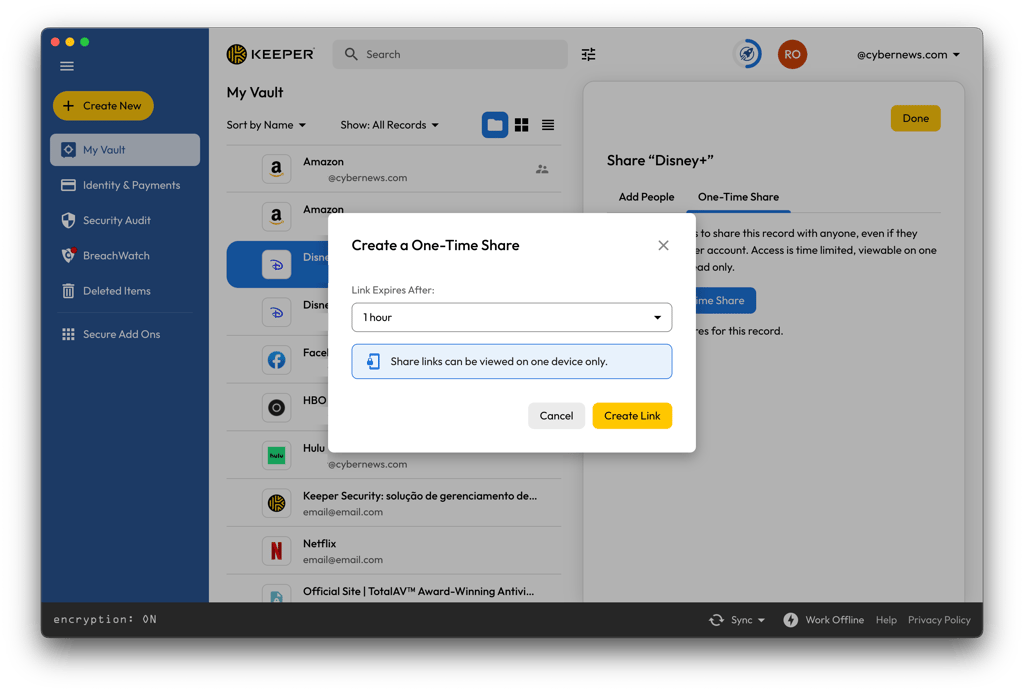
Task: Close the One-Time Share dialog
Action: [x=663, y=245]
